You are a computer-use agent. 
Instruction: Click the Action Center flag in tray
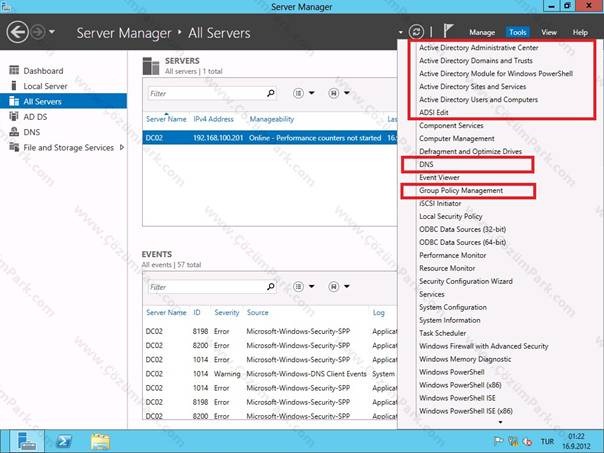click(498, 441)
